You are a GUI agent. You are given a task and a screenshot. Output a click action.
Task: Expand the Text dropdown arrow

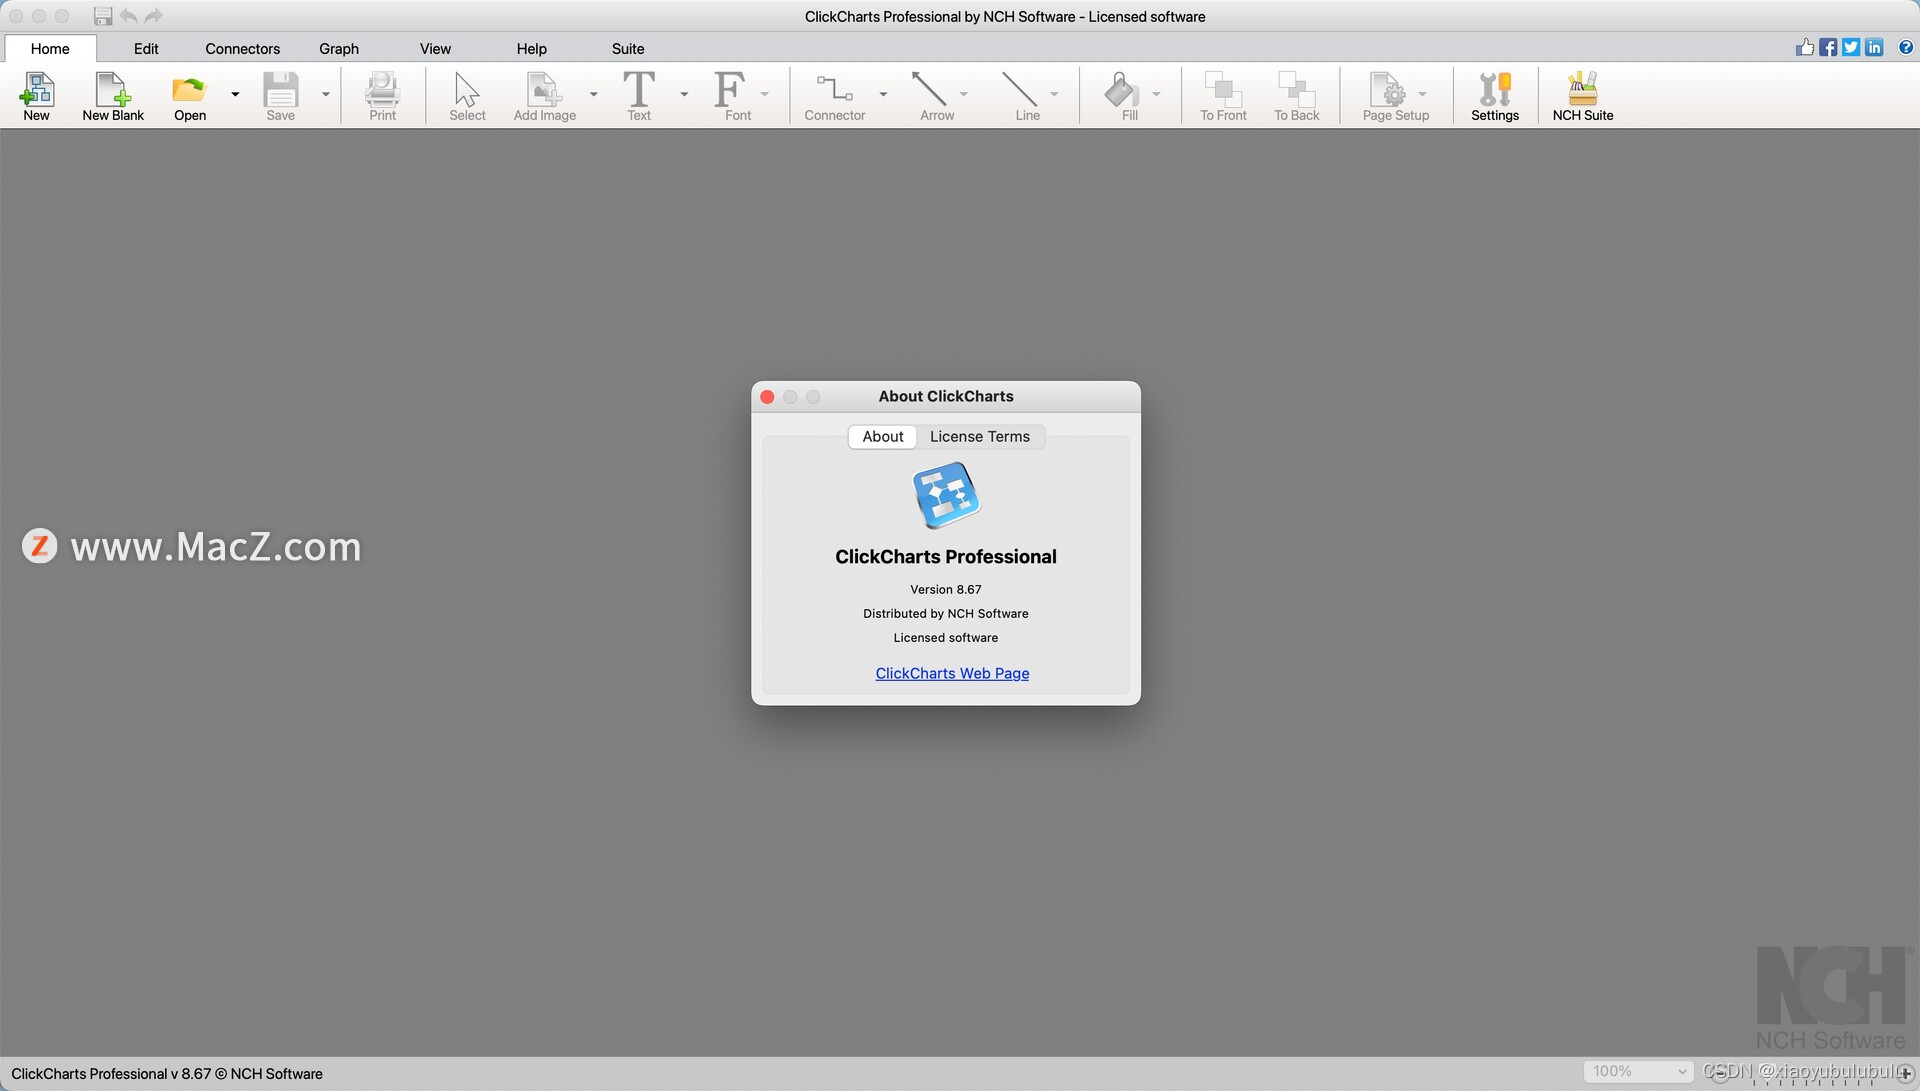tap(684, 94)
